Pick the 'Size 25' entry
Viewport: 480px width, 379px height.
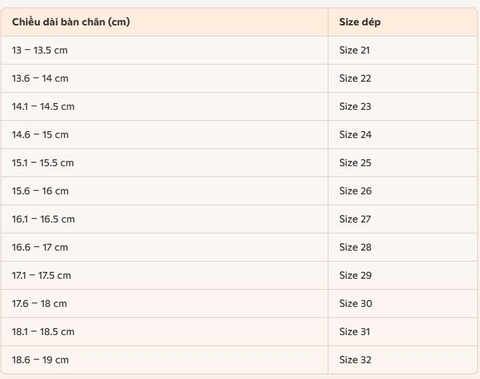point(403,163)
